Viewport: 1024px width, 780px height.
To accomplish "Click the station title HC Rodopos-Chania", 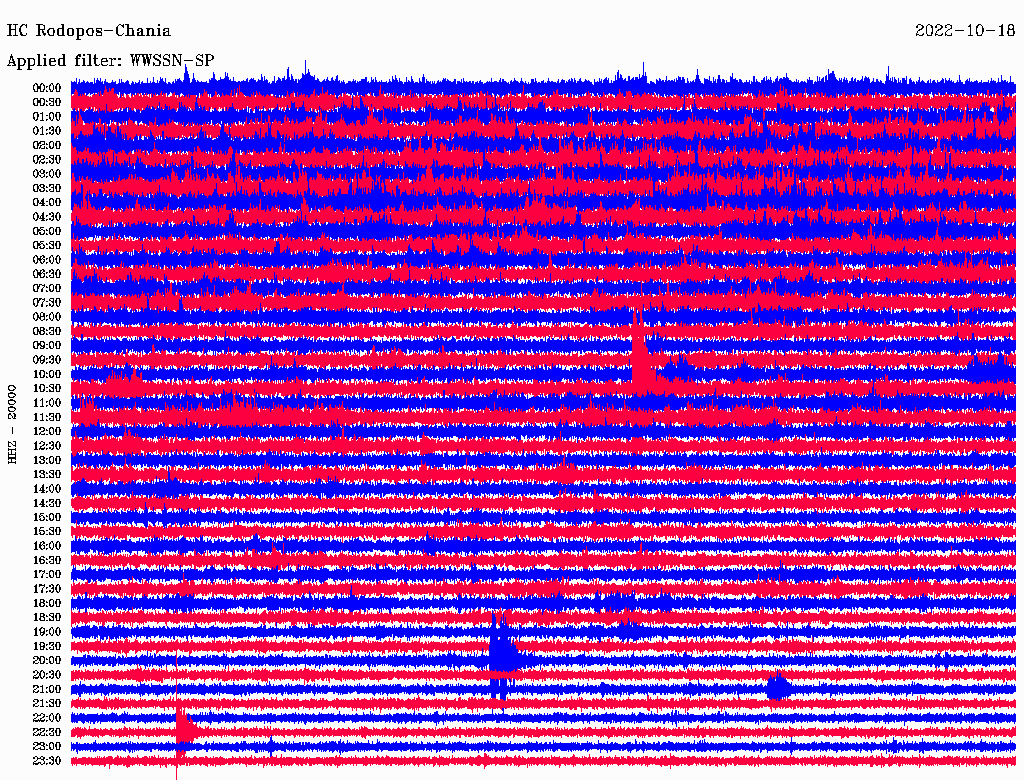I will (x=89, y=31).
